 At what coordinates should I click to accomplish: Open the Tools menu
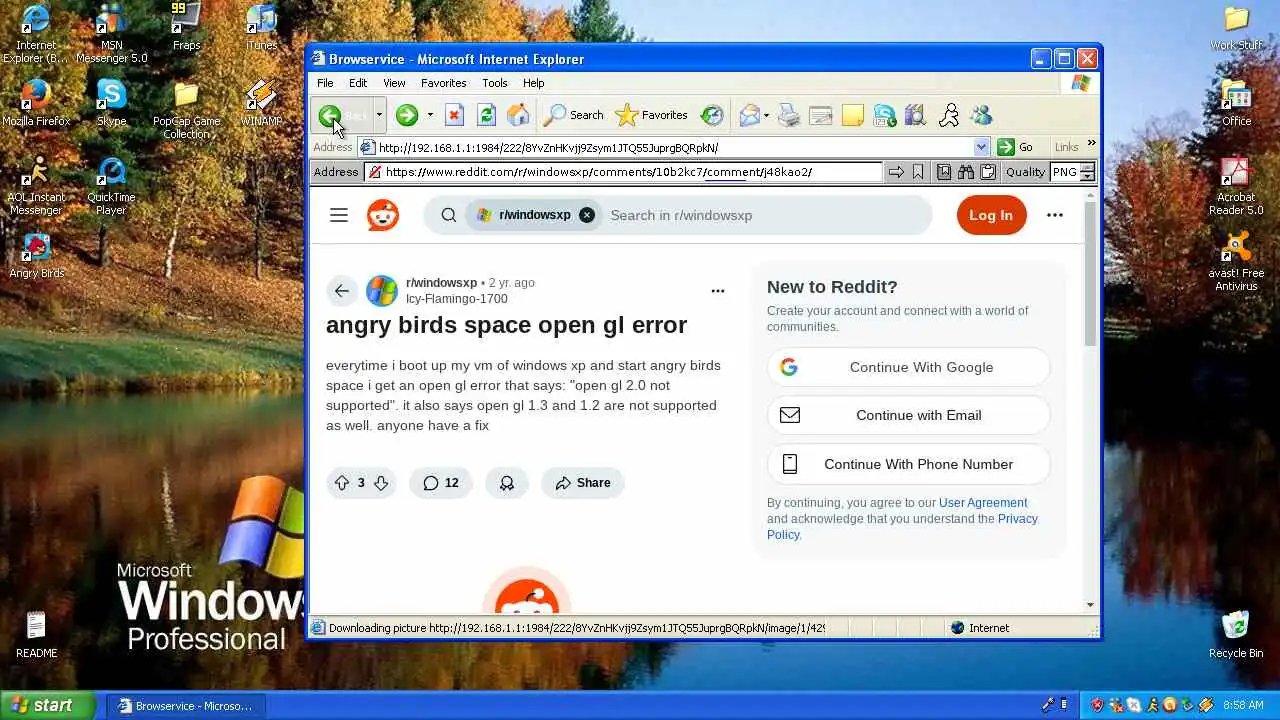tap(494, 83)
